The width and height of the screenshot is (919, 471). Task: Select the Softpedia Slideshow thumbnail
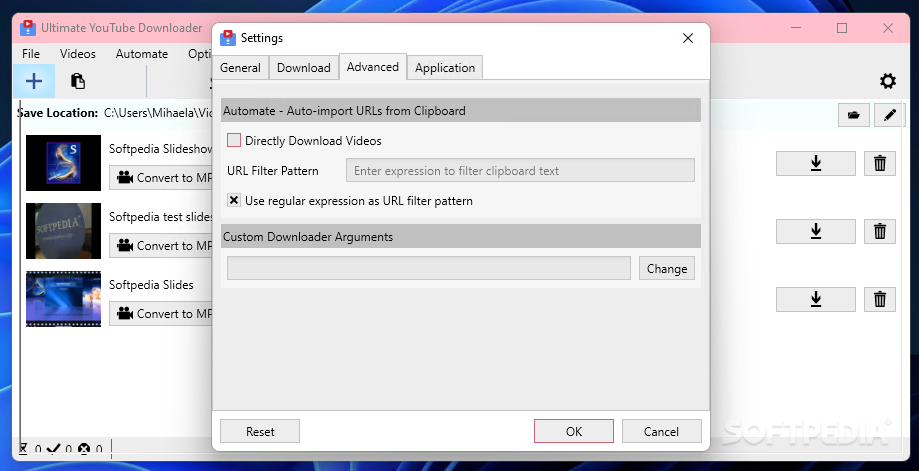point(63,163)
